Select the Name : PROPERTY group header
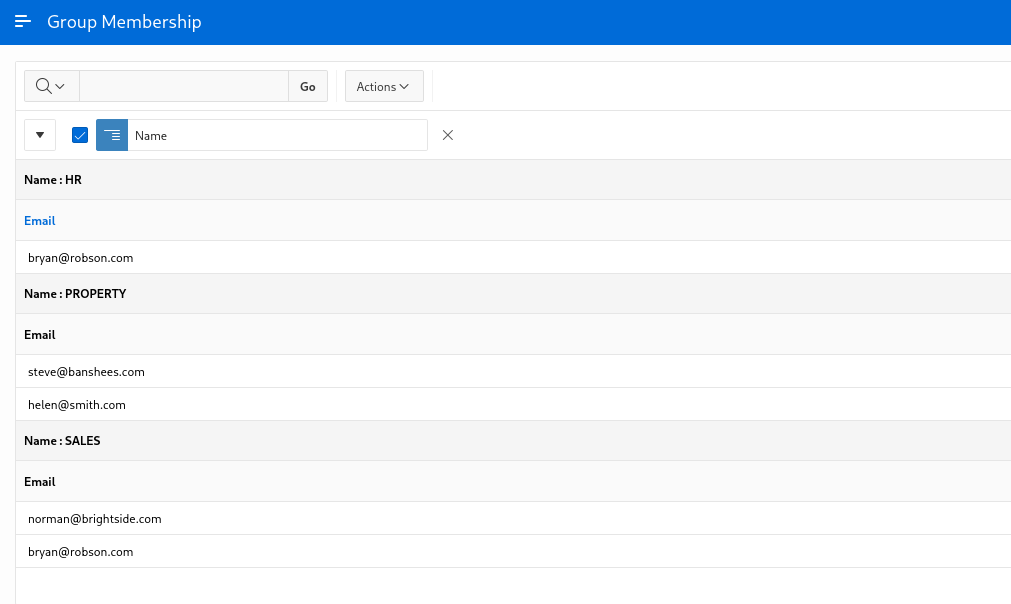Viewport: 1011px width, 604px height. click(x=75, y=295)
